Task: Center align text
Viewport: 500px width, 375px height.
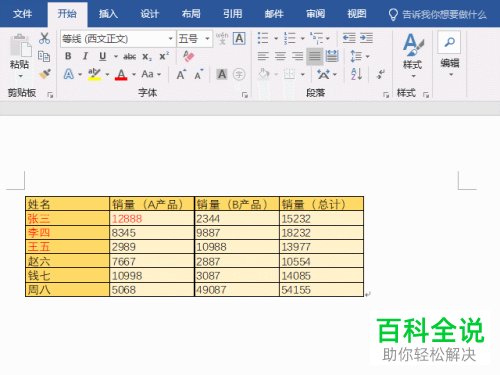Action: tap(280, 56)
